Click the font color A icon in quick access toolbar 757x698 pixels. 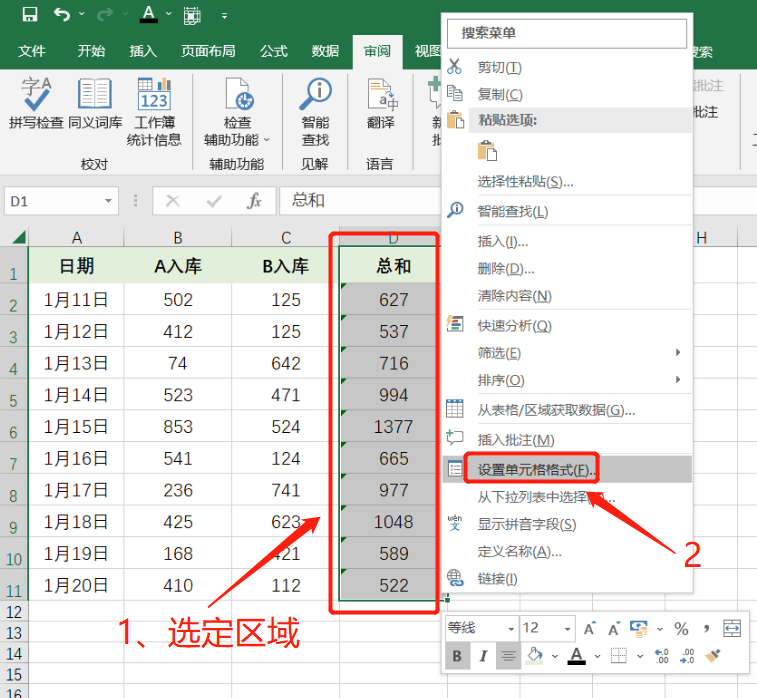pyautogui.click(x=148, y=14)
